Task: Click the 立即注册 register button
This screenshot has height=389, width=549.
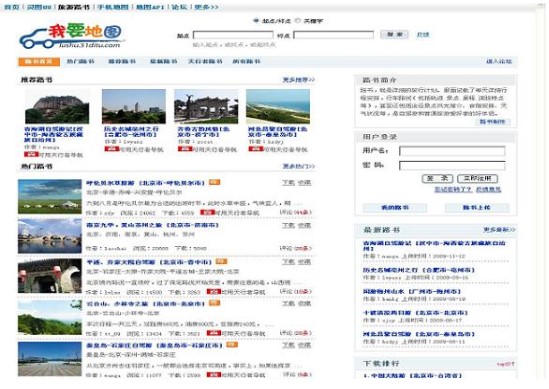Action: pyautogui.click(x=478, y=179)
